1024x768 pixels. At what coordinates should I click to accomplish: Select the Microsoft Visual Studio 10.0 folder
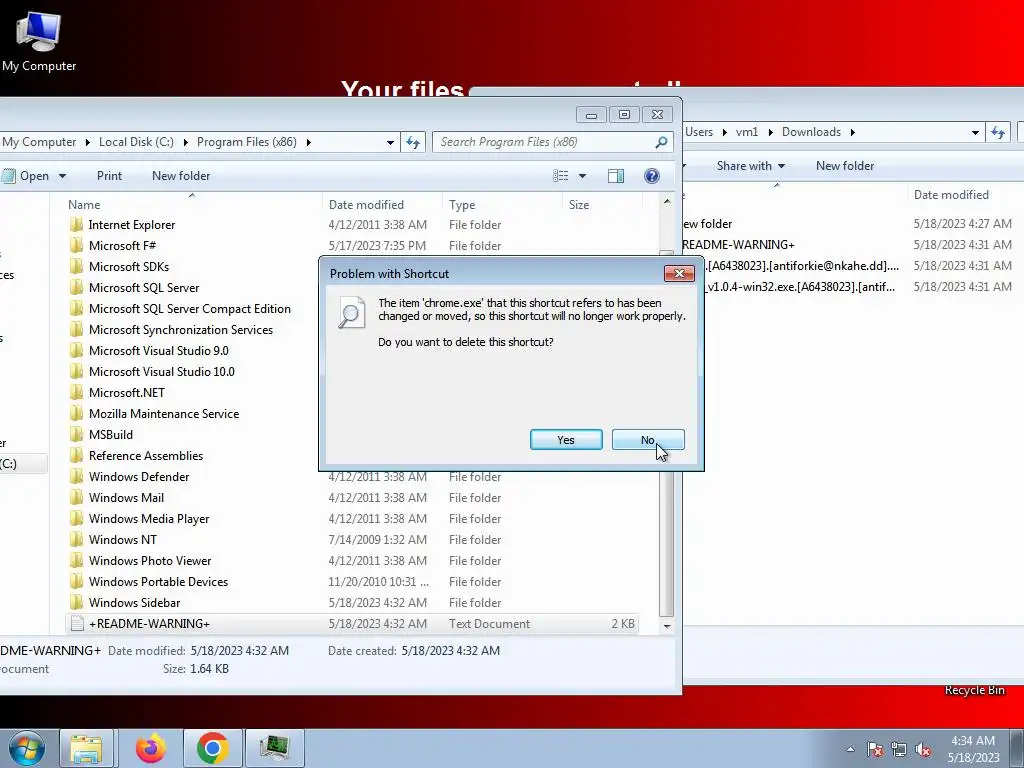tap(161, 372)
